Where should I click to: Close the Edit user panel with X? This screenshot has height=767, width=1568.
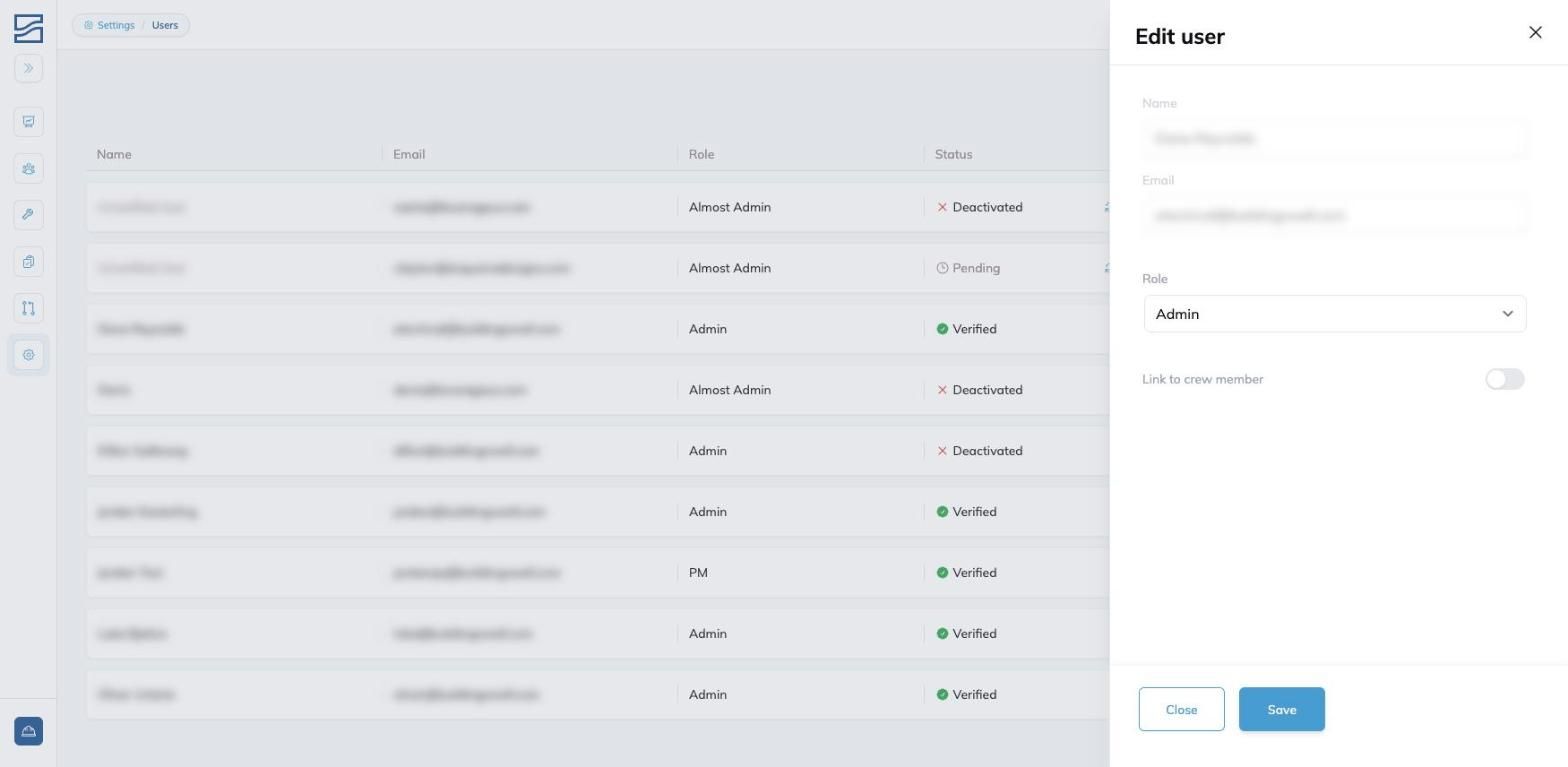pyautogui.click(x=1535, y=32)
